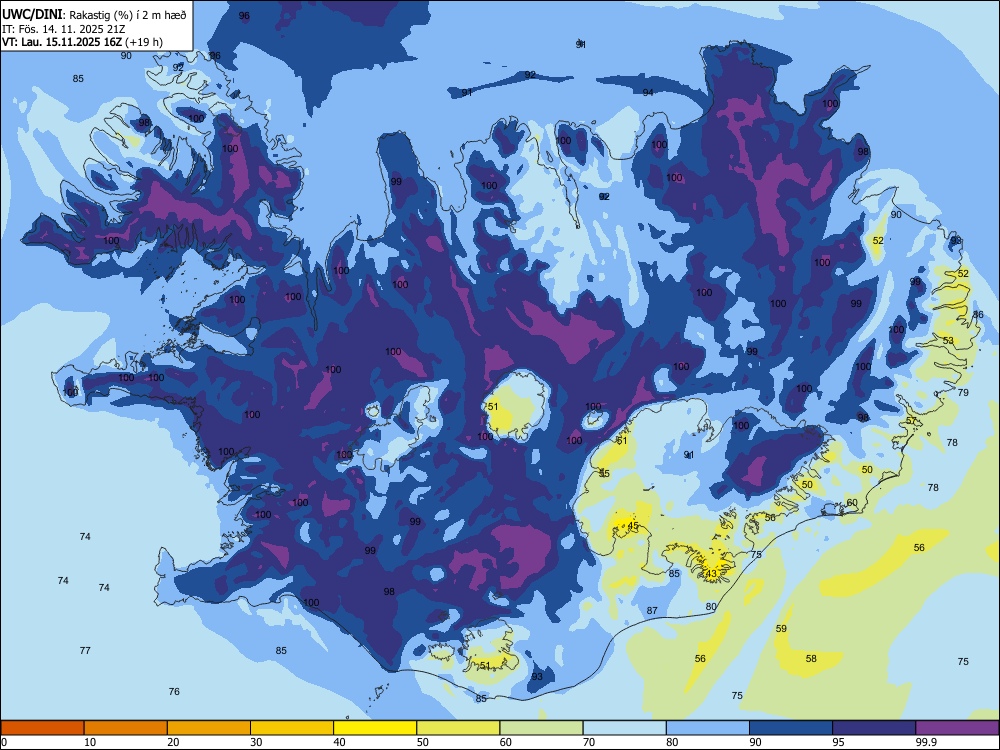Click the legend tick label '10'
1000x750 pixels.
(x=90, y=742)
